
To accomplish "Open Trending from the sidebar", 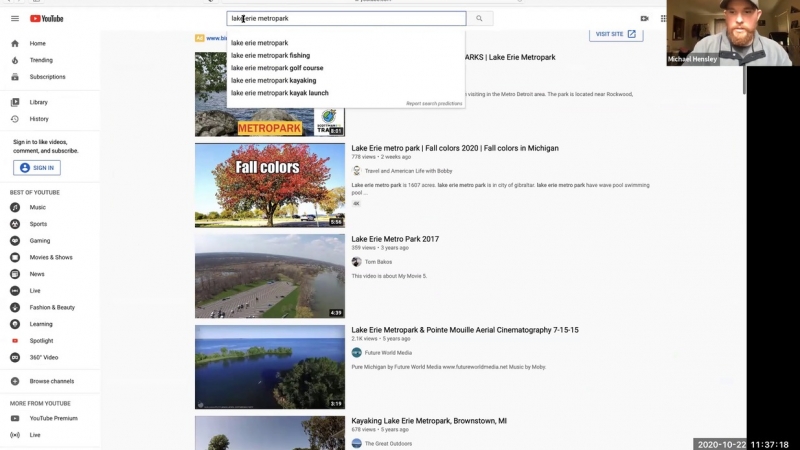I will [41, 60].
